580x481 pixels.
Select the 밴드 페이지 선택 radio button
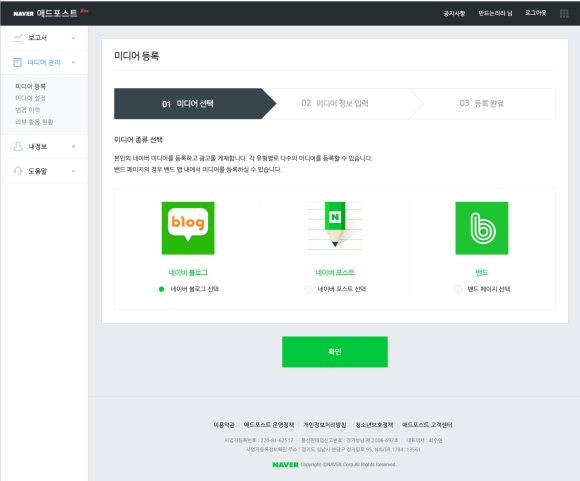pos(458,289)
